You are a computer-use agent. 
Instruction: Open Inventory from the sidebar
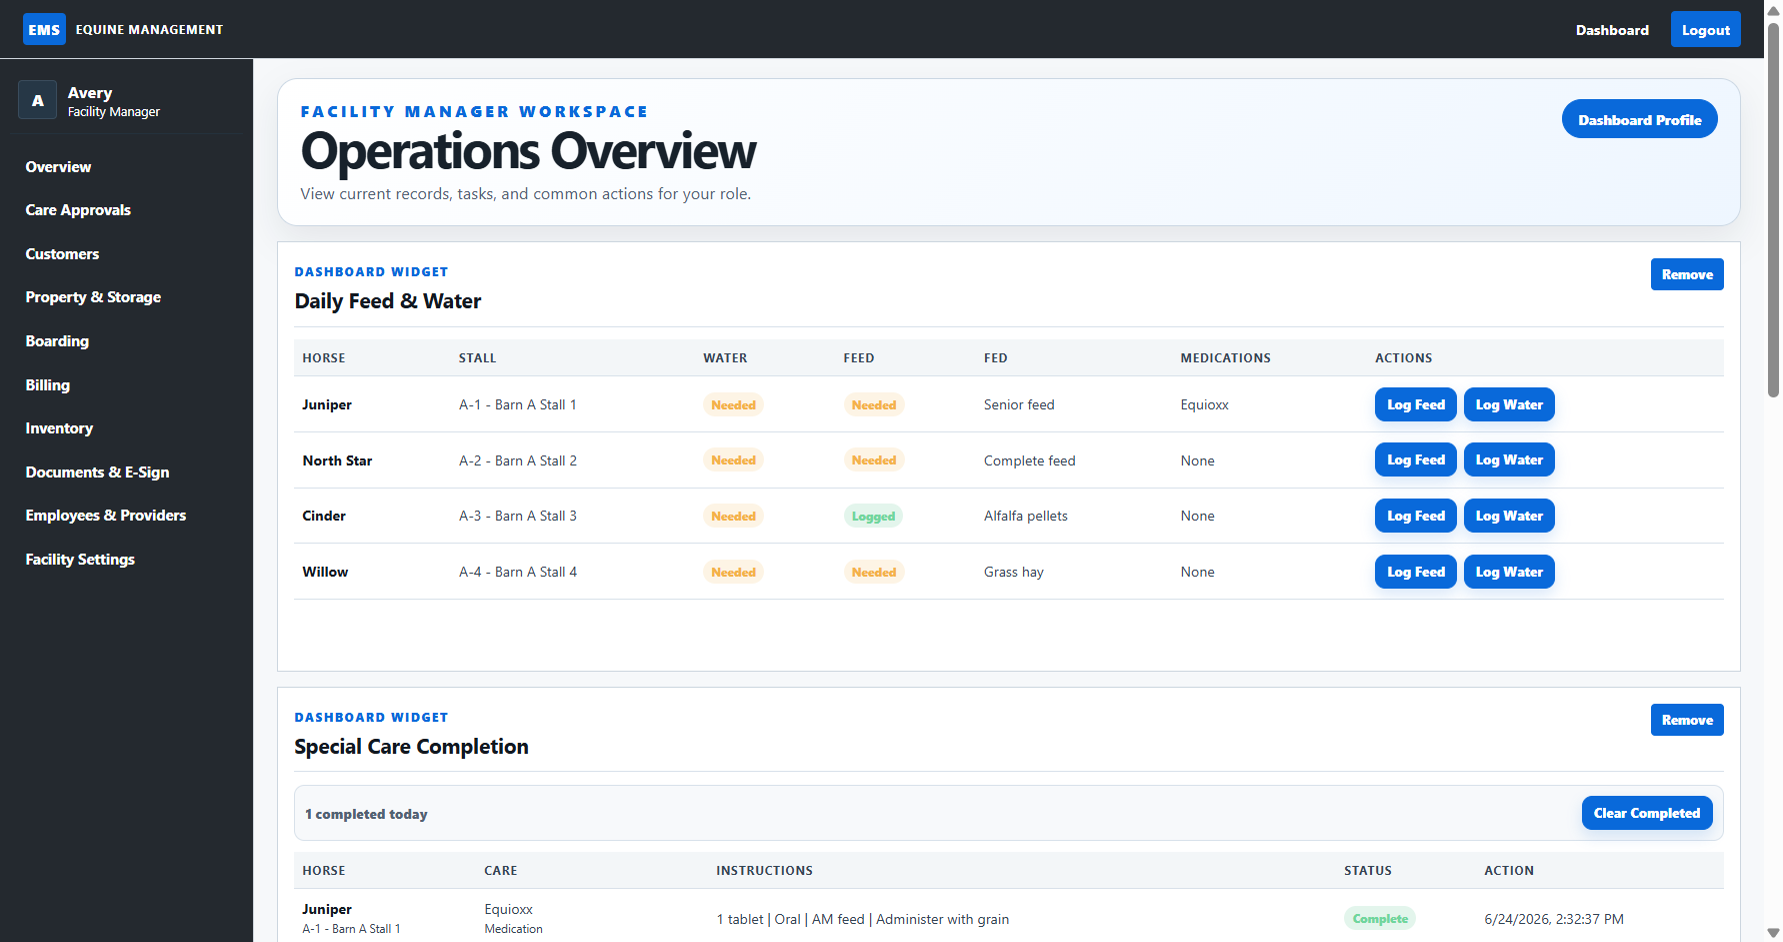tap(59, 428)
